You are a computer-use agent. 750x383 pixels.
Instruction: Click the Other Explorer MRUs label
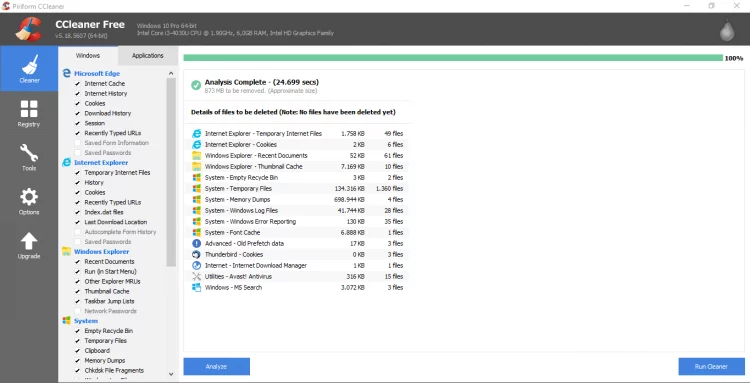pyautogui.click(x=112, y=282)
